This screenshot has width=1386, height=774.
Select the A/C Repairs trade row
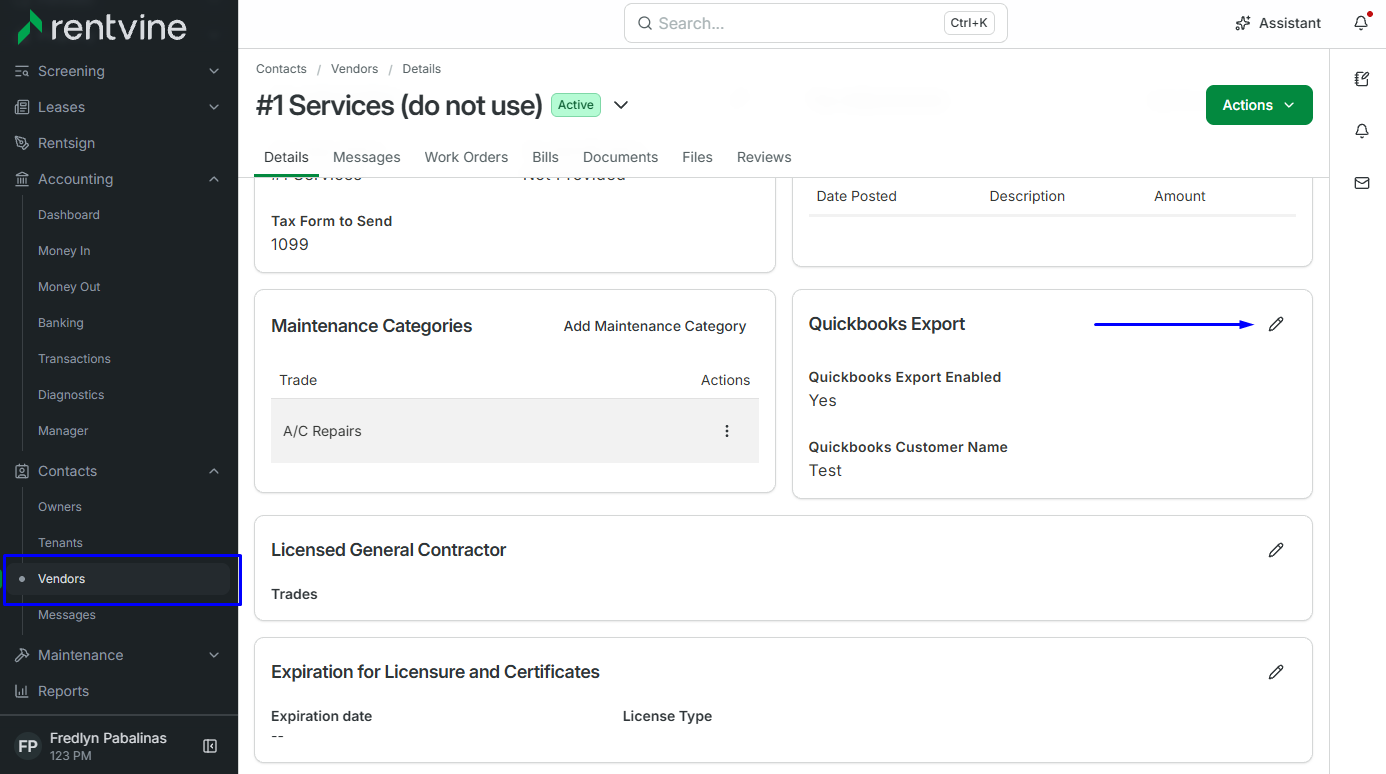515,431
